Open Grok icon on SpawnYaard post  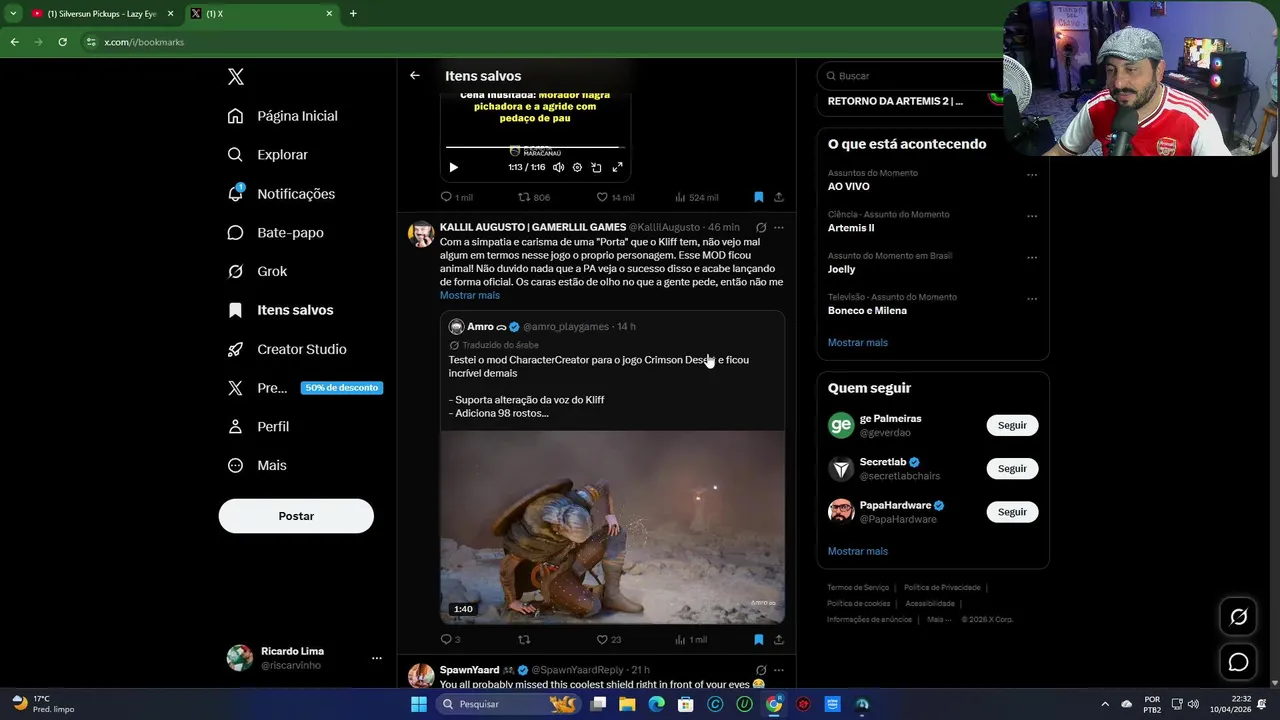click(761, 670)
